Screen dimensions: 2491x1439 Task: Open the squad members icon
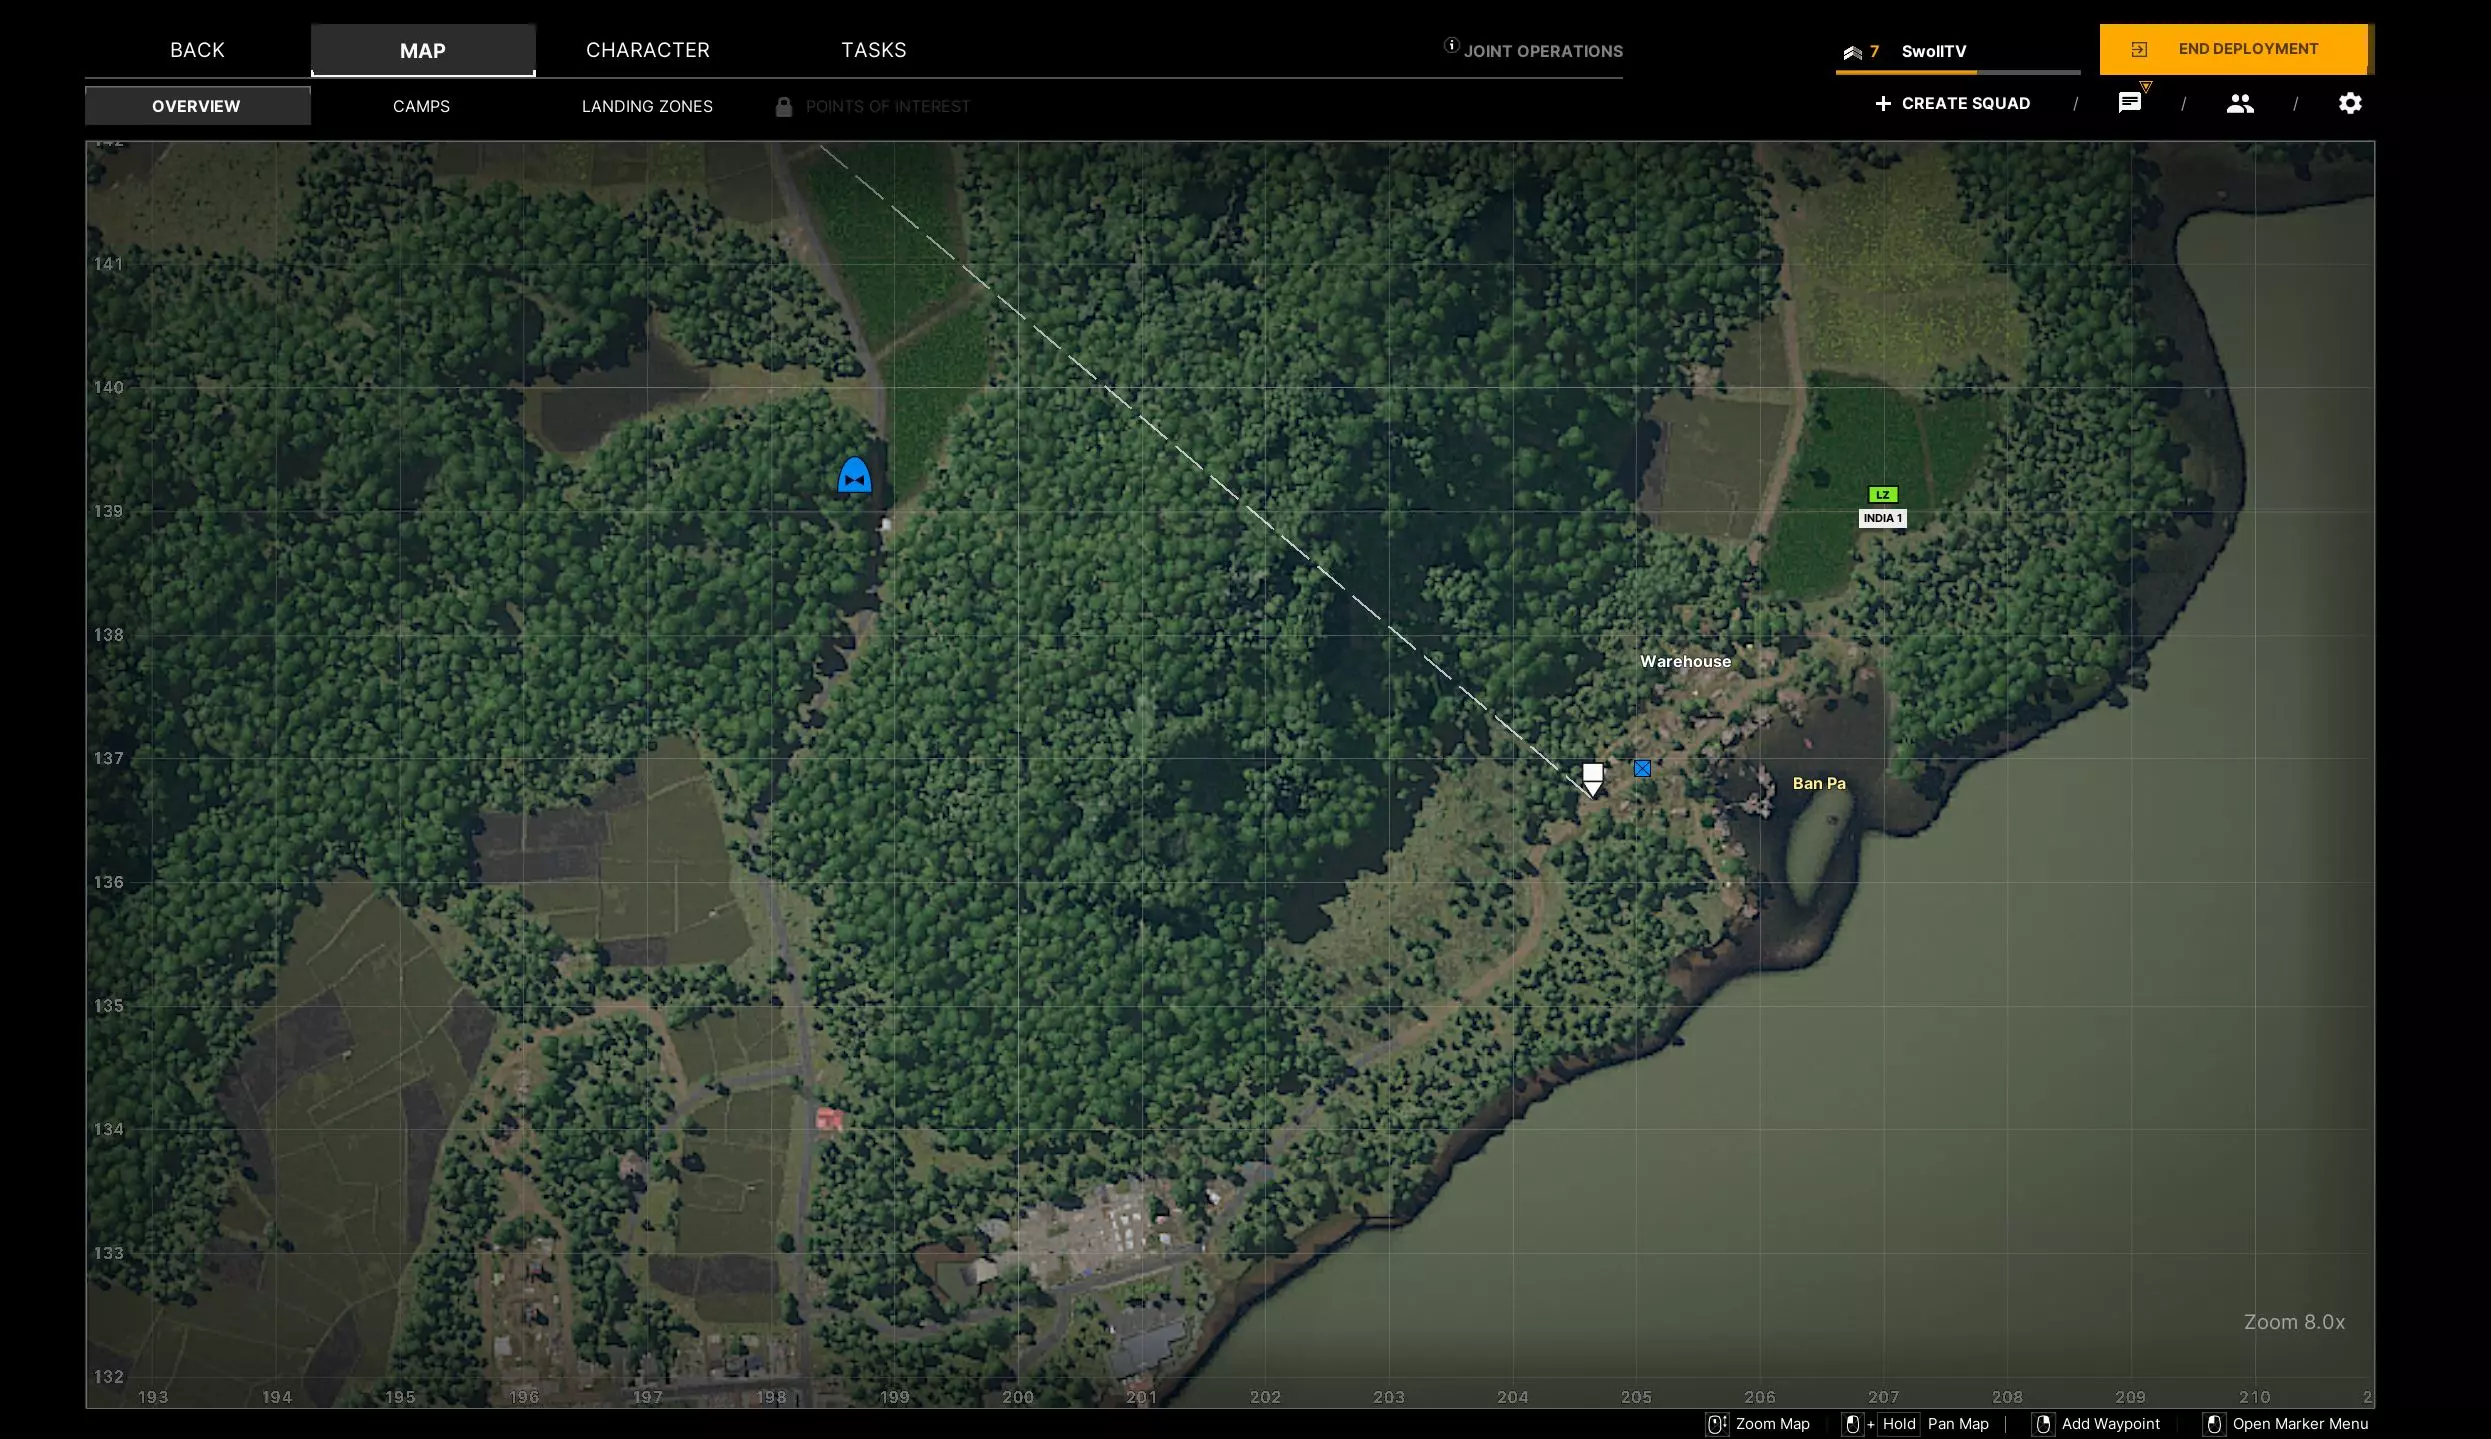[x=2239, y=103]
